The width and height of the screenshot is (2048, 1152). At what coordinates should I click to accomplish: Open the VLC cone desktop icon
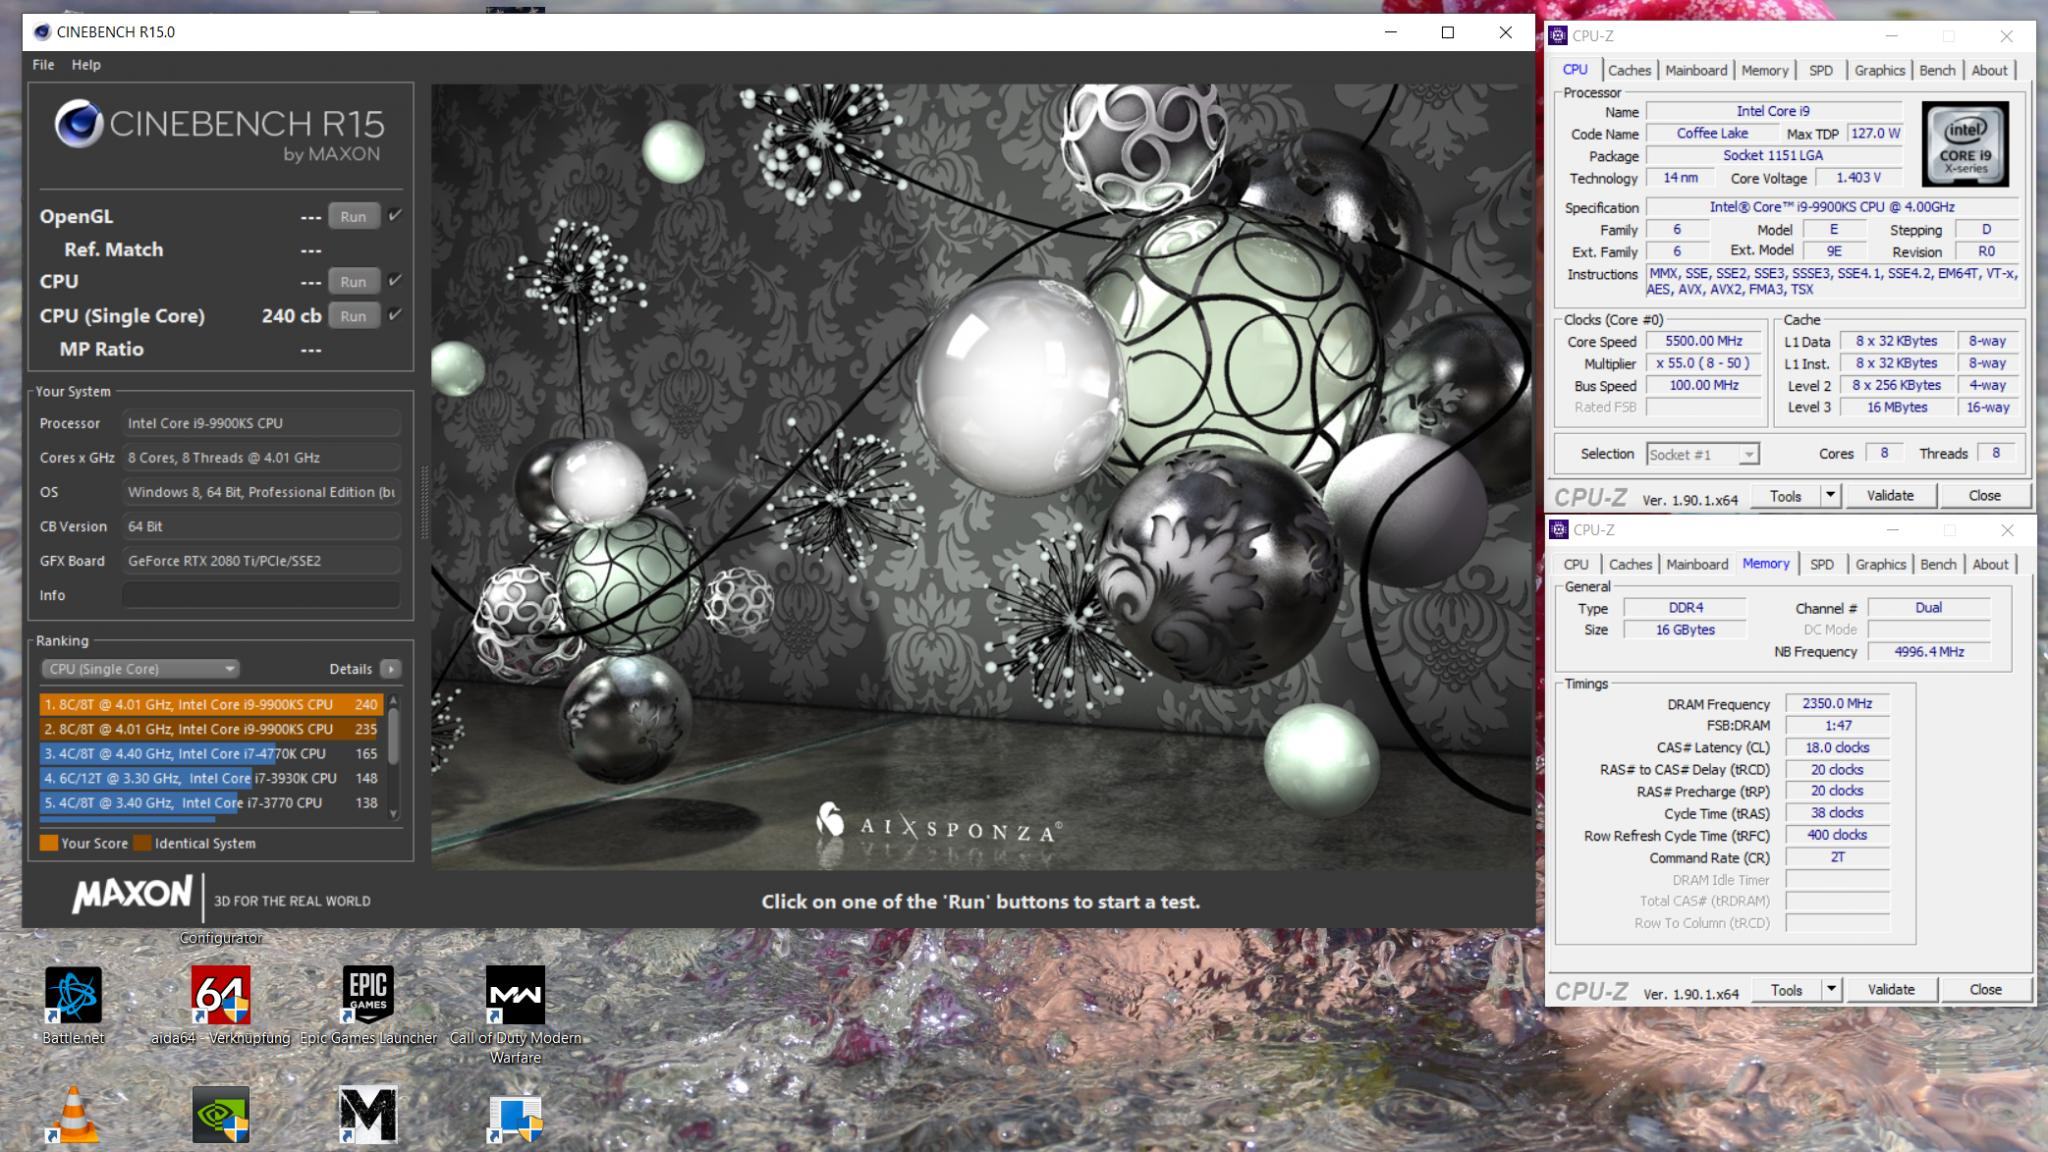coord(73,1114)
